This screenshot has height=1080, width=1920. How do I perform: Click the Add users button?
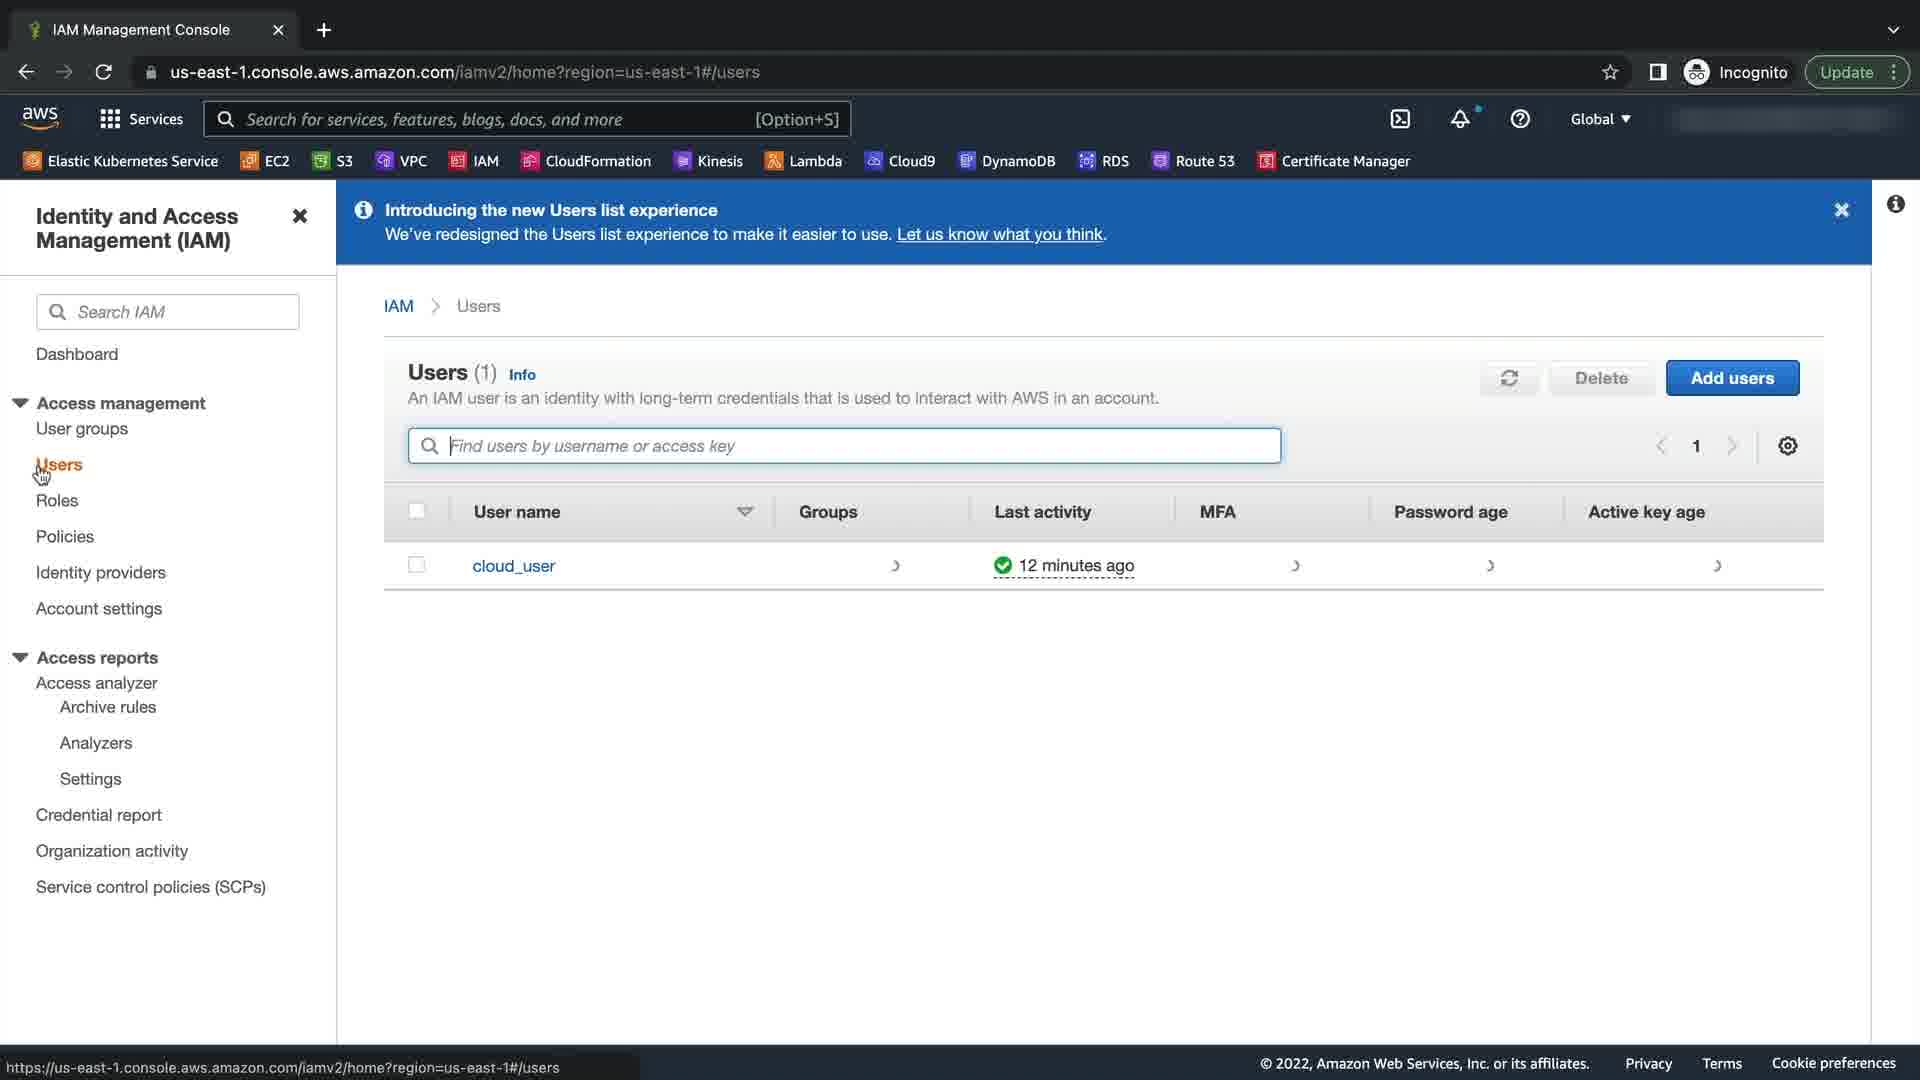(x=1732, y=378)
